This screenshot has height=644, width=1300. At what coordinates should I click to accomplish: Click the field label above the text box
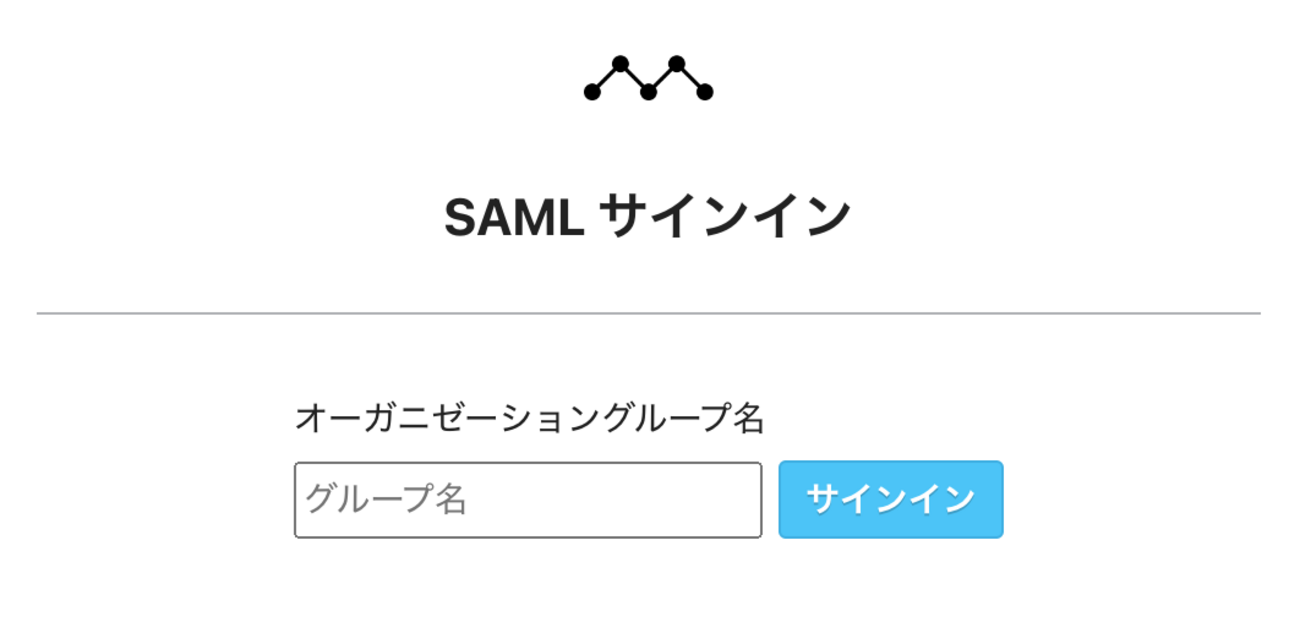click(x=529, y=418)
